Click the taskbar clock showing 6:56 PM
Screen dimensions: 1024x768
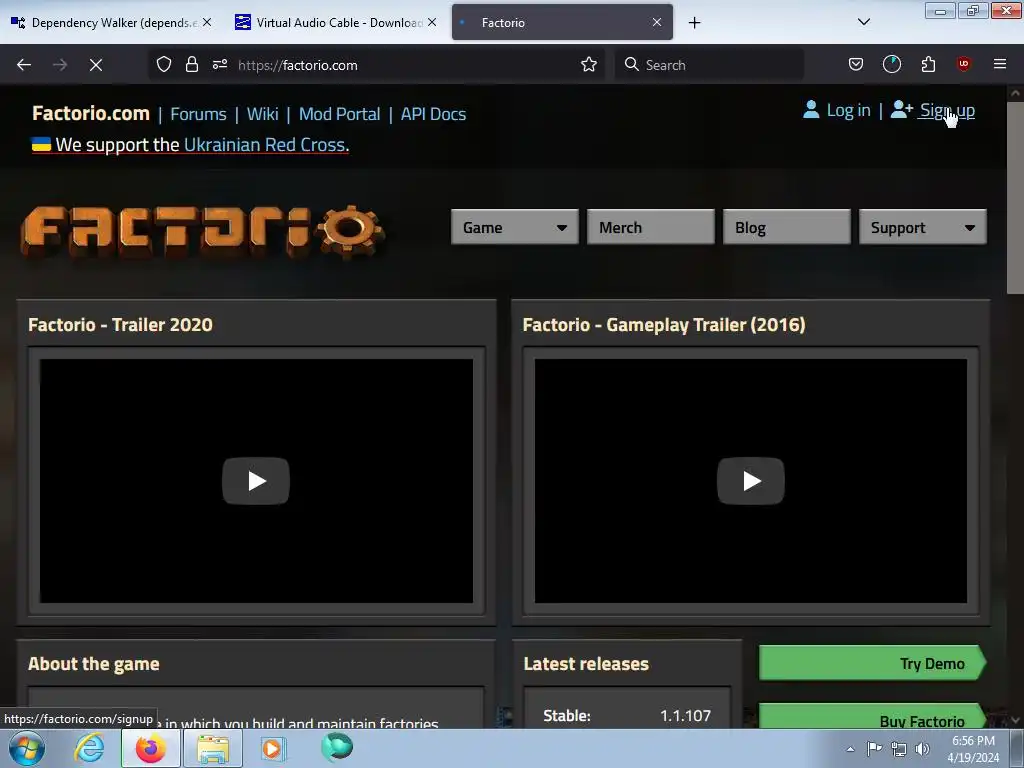pos(973,749)
